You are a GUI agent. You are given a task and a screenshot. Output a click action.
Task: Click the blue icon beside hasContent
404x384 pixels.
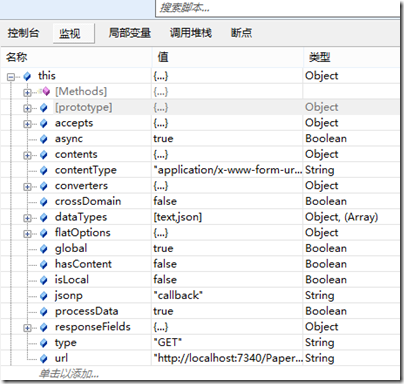pyautogui.click(x=44, y=264)
